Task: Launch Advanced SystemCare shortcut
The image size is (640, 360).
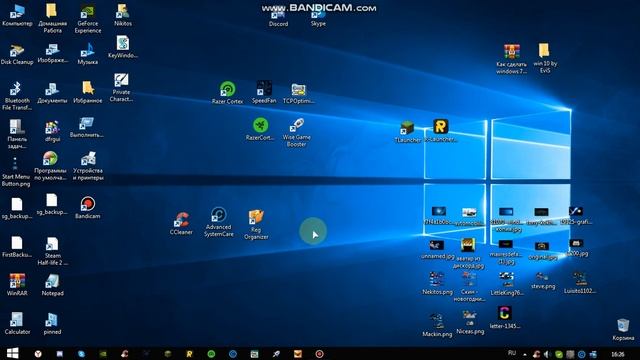Action: (x=218, y=222)
